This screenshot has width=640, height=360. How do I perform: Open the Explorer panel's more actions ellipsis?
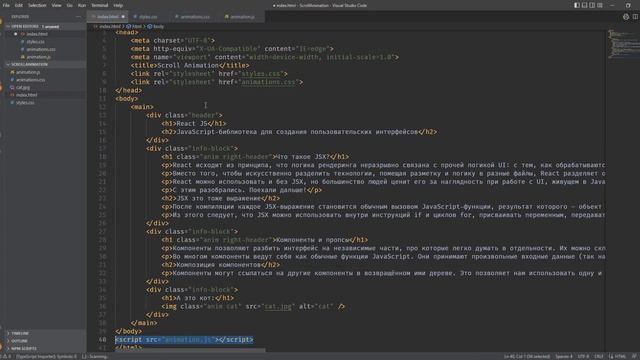78,17
